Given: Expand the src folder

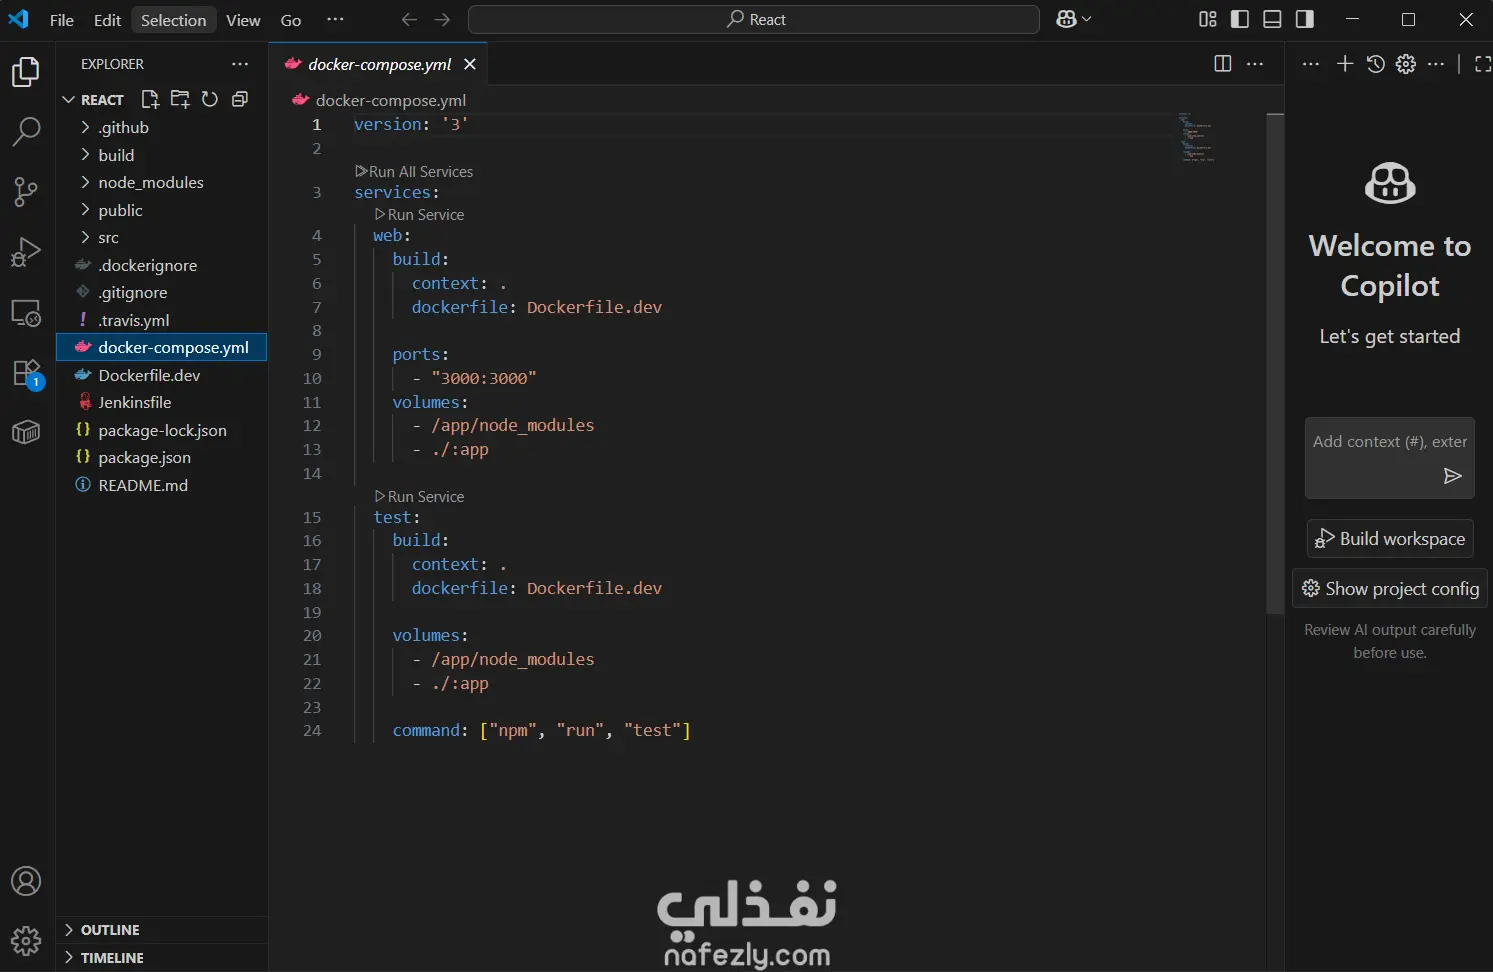Looking at the screenshot, I should point(162,237).
